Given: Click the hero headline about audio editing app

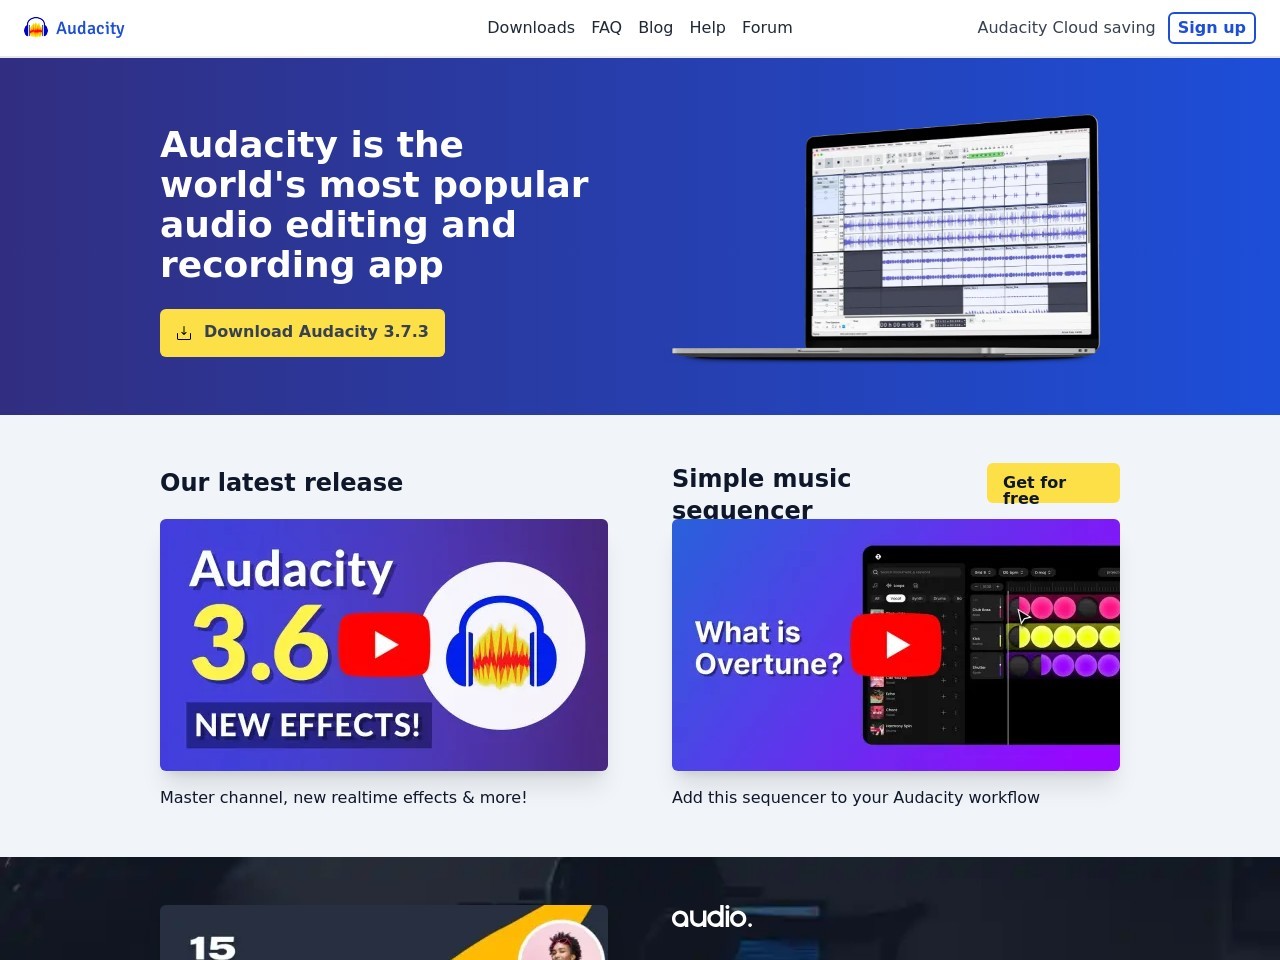Looking at the screenshot, I should coord(374,205).
